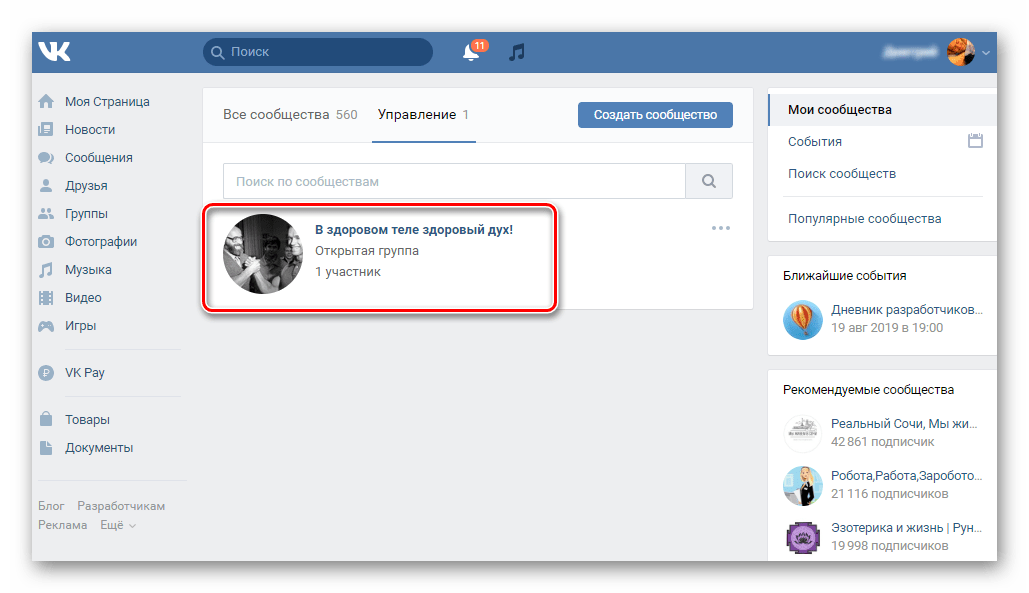This screenshot has height=593, width=1029.
Task: Expand the Ещё footer dropdown
Action: [118, 525]
